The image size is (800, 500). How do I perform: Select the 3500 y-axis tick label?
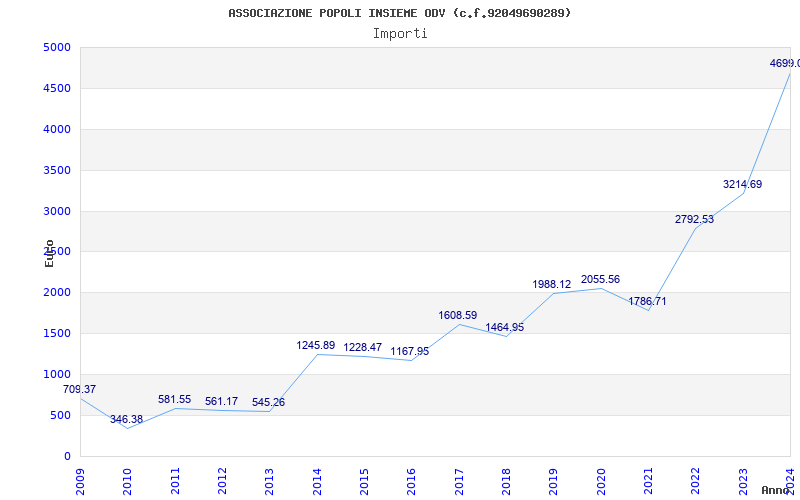tap(57, 170)
